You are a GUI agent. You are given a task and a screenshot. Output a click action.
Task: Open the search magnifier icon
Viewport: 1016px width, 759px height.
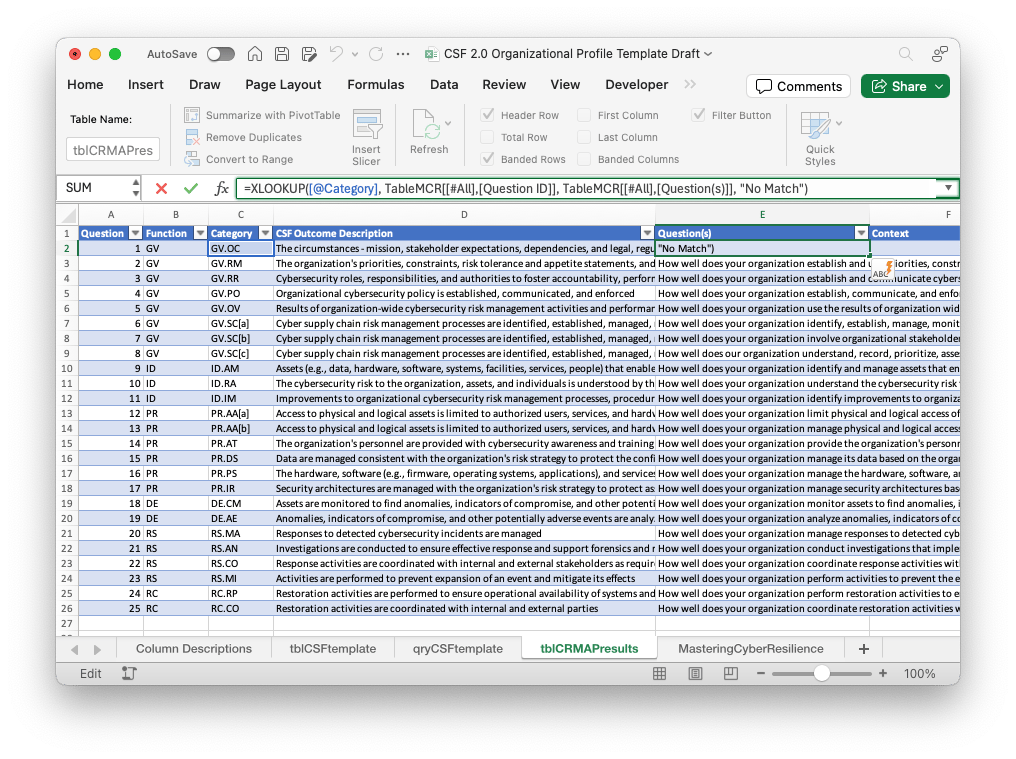pyautogui.click(x=905, y=54)
